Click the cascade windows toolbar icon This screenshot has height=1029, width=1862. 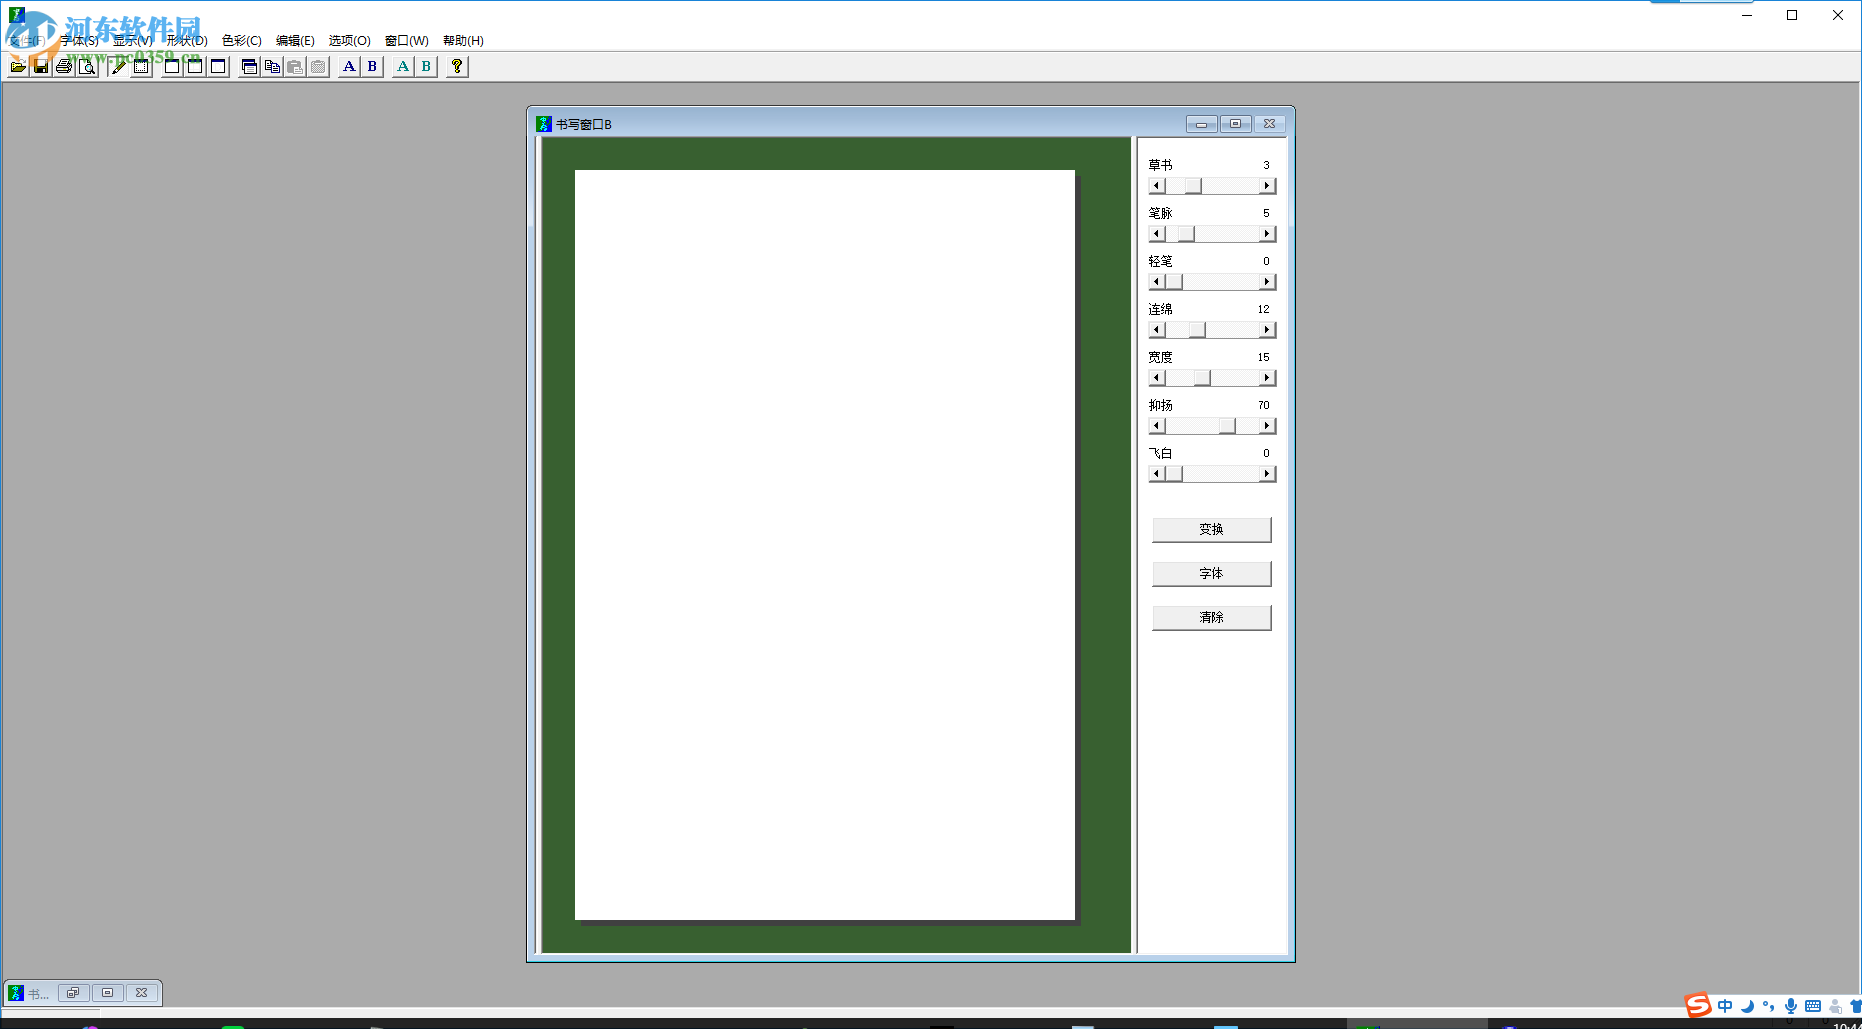point(249,67)
